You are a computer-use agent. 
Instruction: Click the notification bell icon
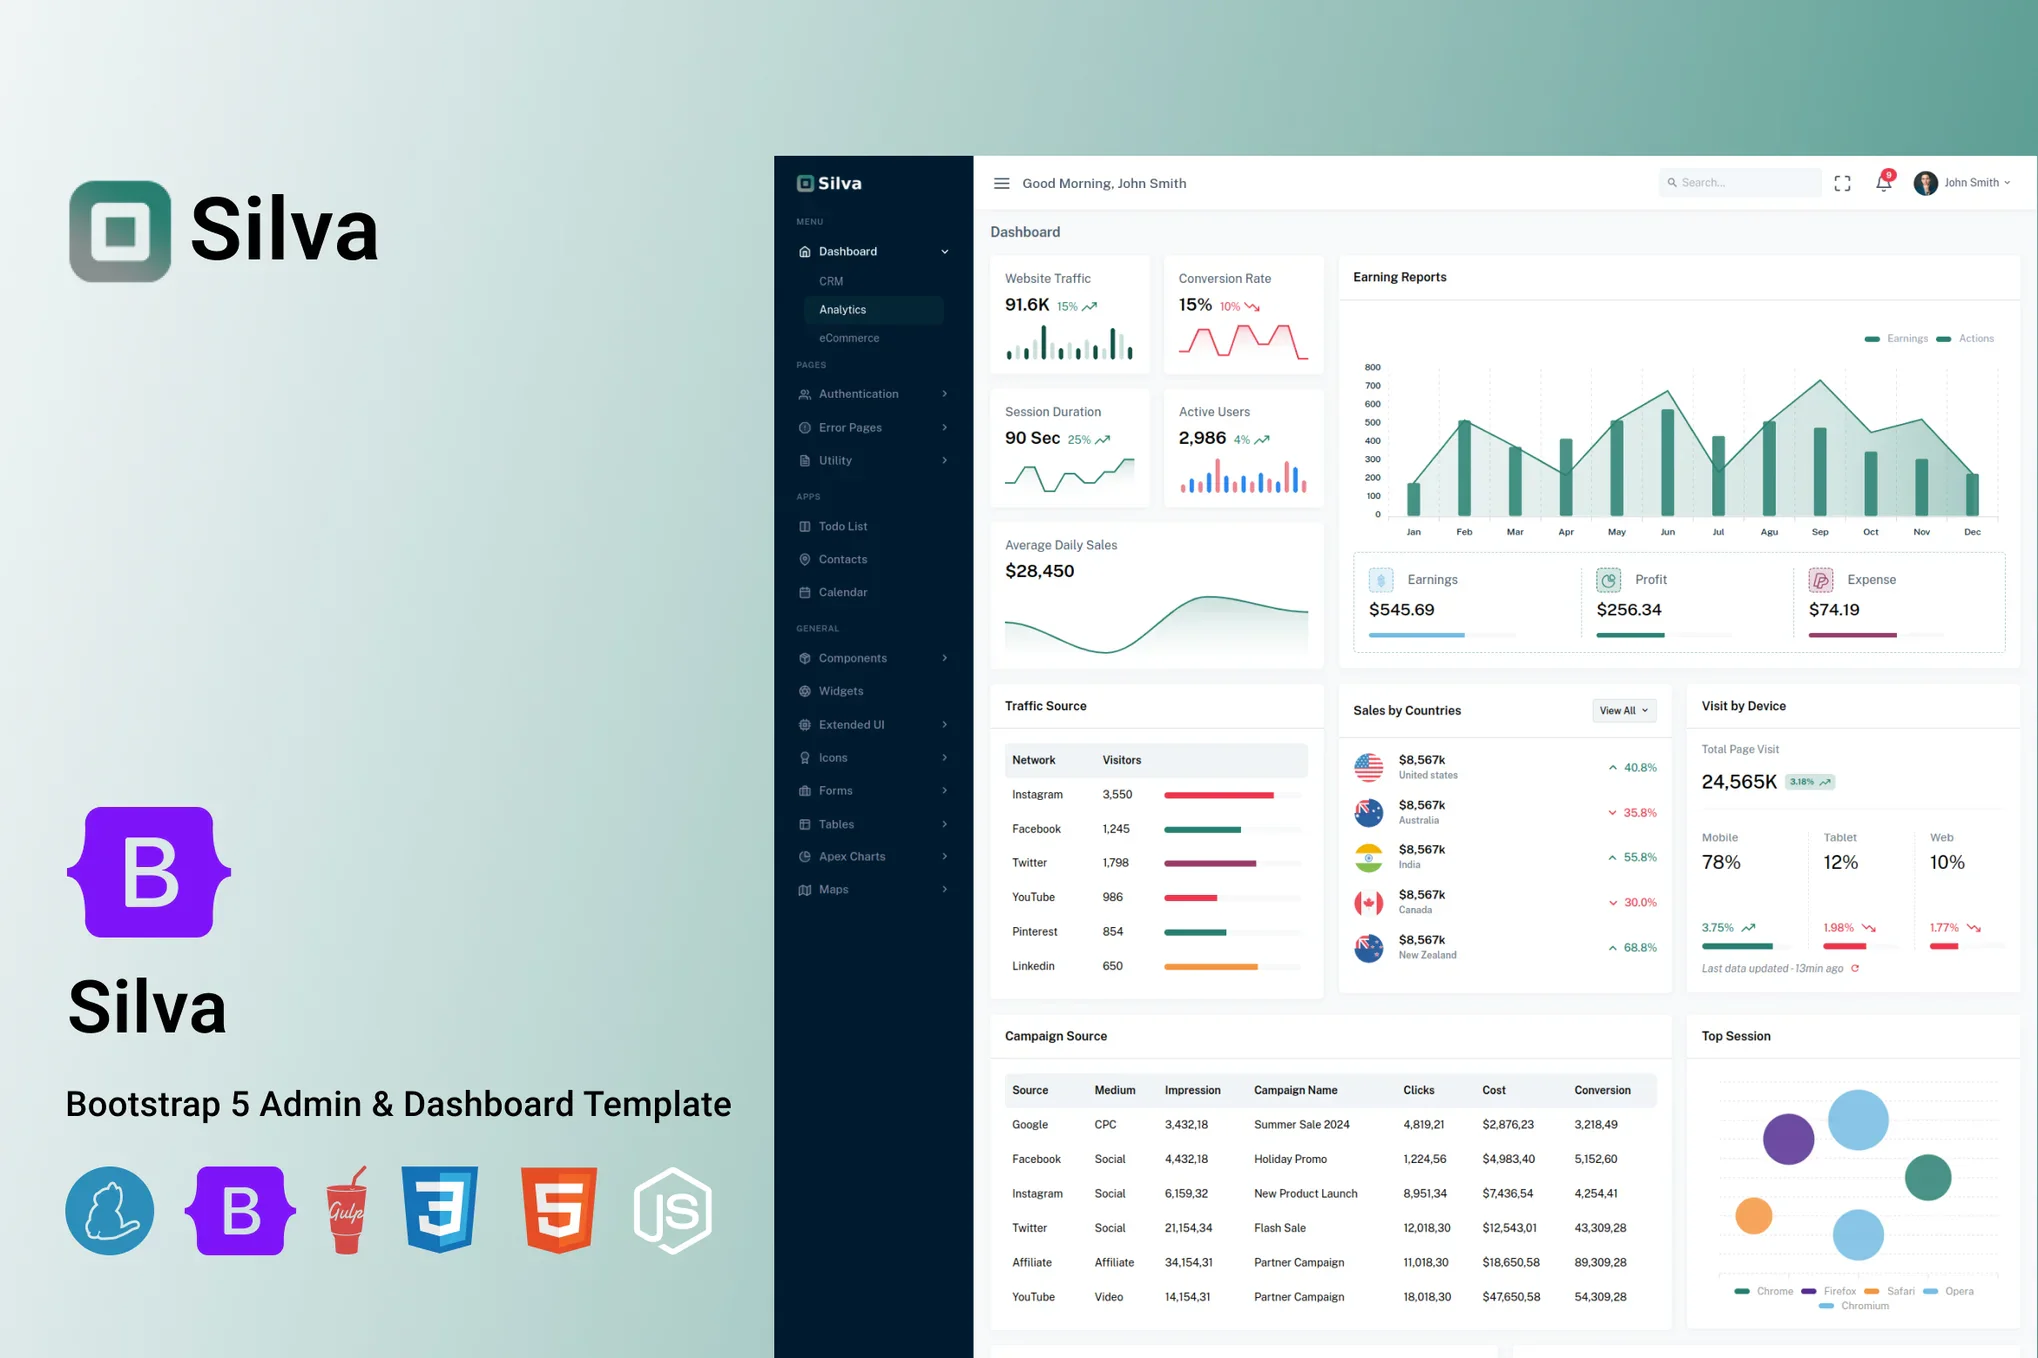click(1883, 182)
